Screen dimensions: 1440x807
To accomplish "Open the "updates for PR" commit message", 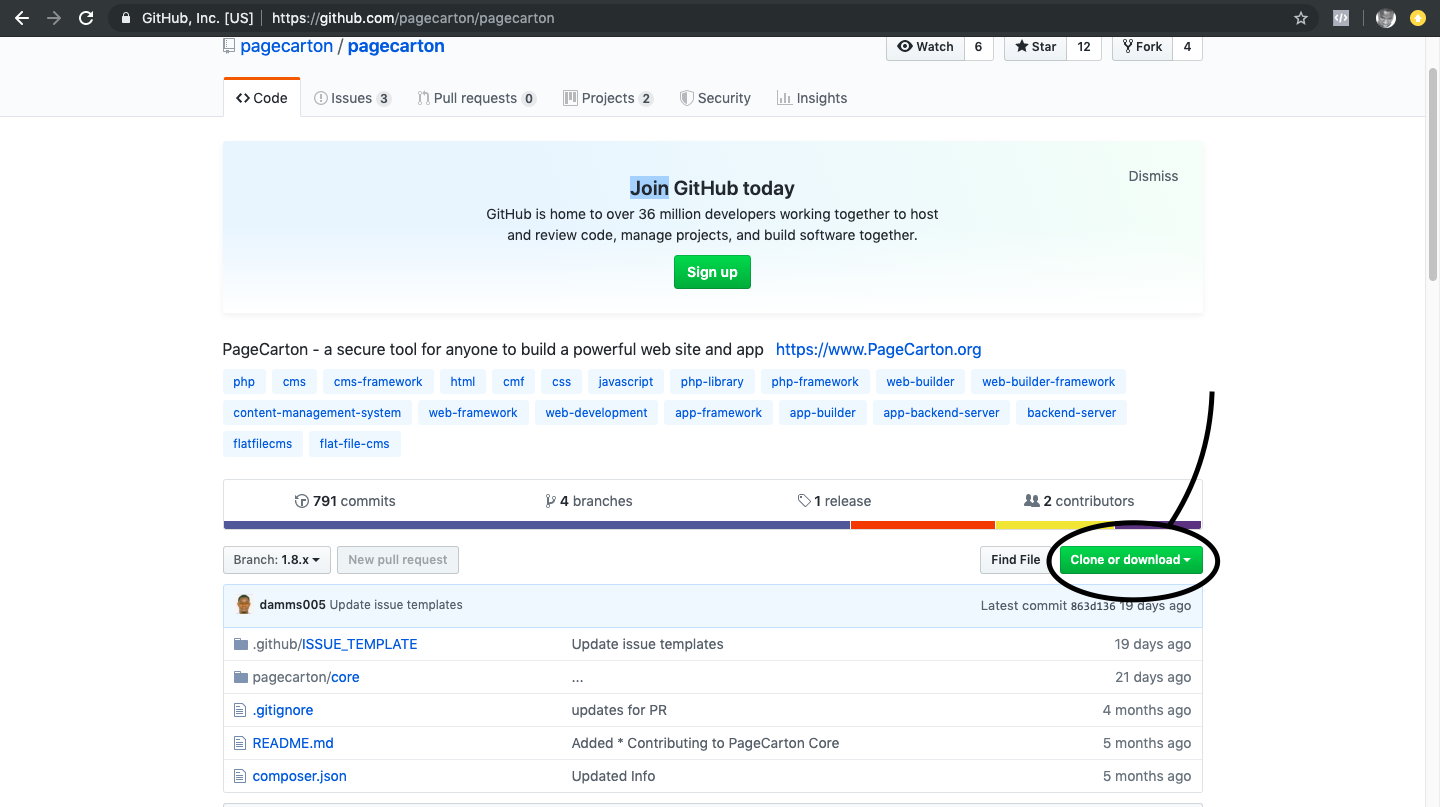I will [619, 710].
